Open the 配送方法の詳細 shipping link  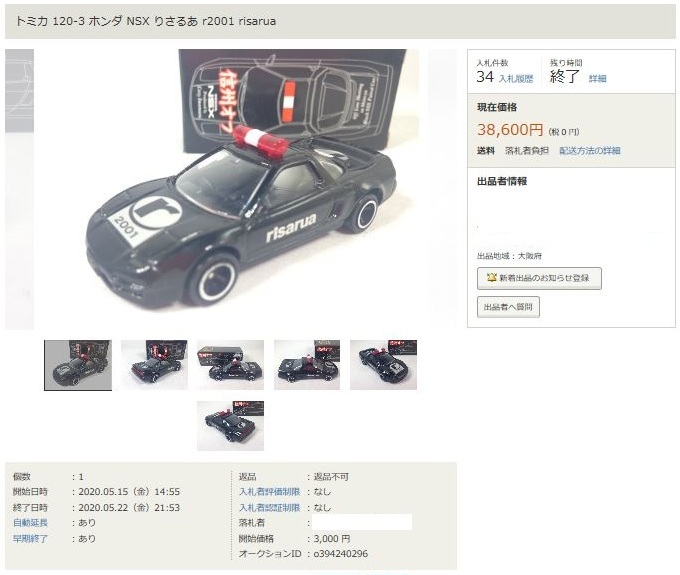click(x=589, y=150)
